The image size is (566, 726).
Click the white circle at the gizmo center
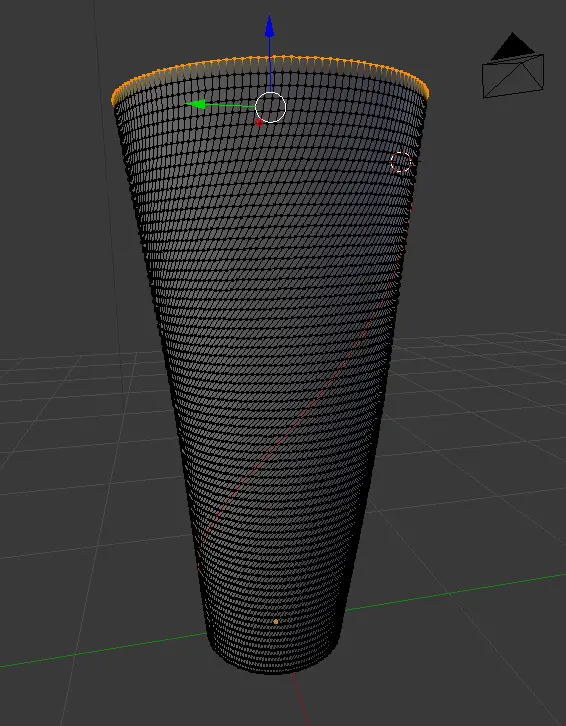[x=270, y=107]
